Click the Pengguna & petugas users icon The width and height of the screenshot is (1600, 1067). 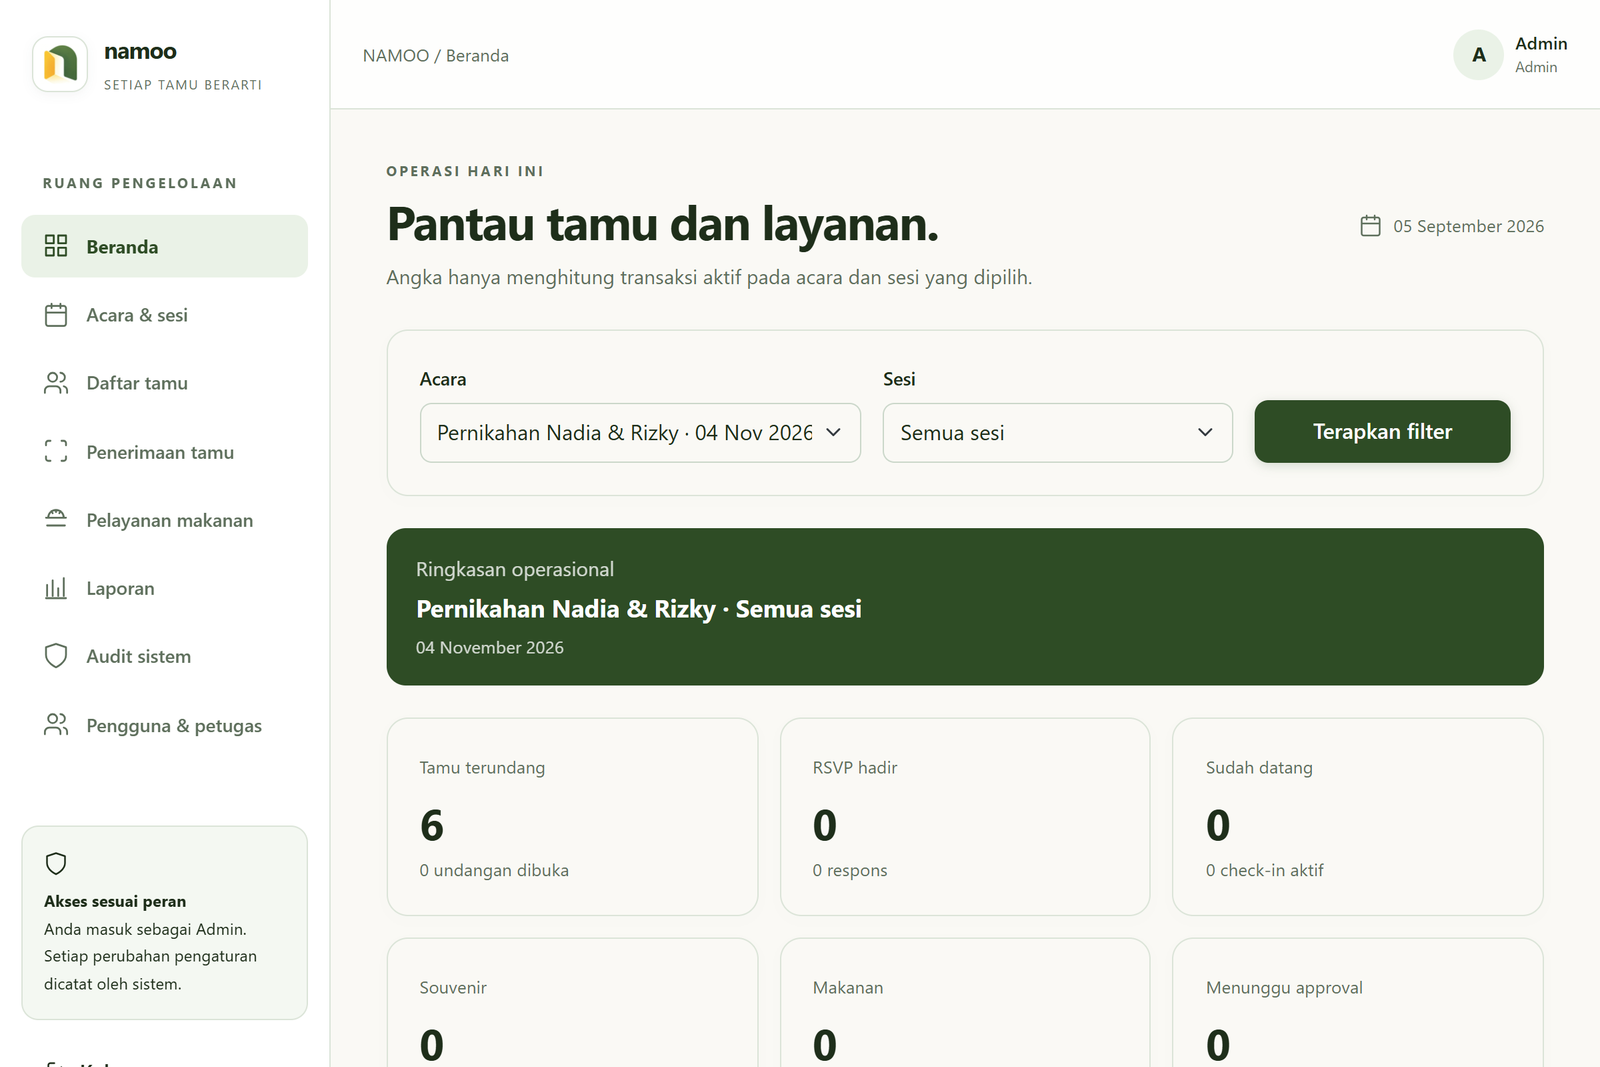[56, 725]
